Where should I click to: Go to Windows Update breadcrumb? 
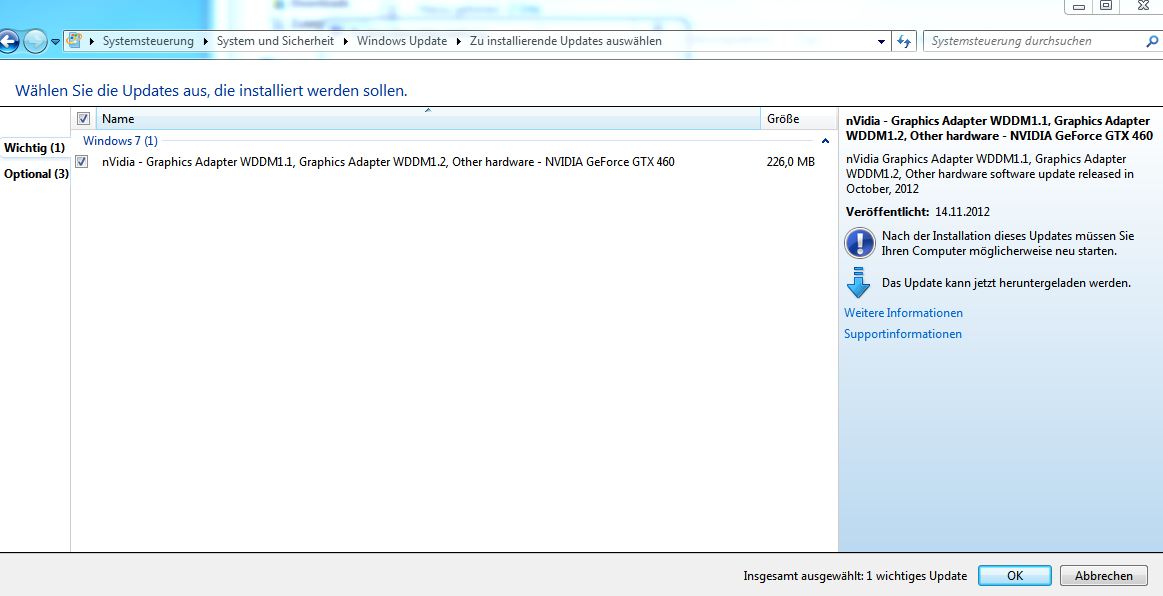402,42
